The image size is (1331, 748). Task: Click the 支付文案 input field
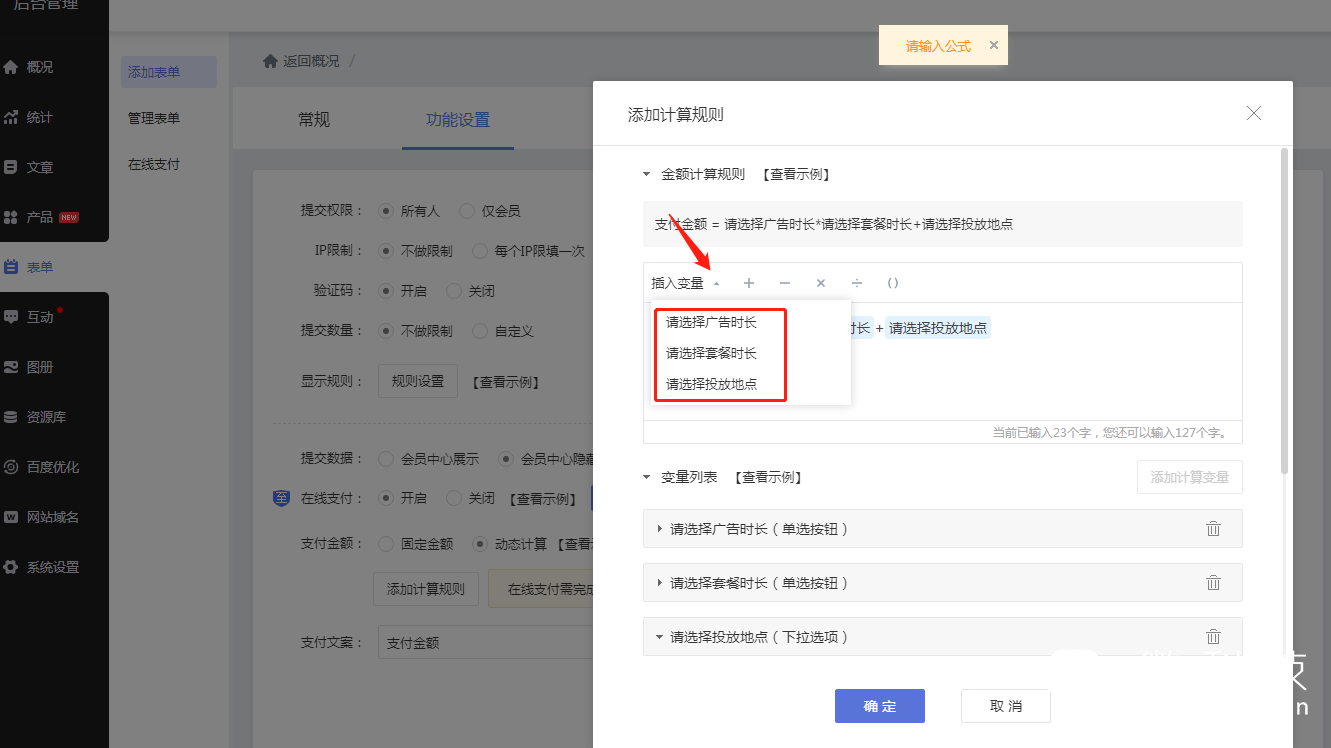[485, 643]
